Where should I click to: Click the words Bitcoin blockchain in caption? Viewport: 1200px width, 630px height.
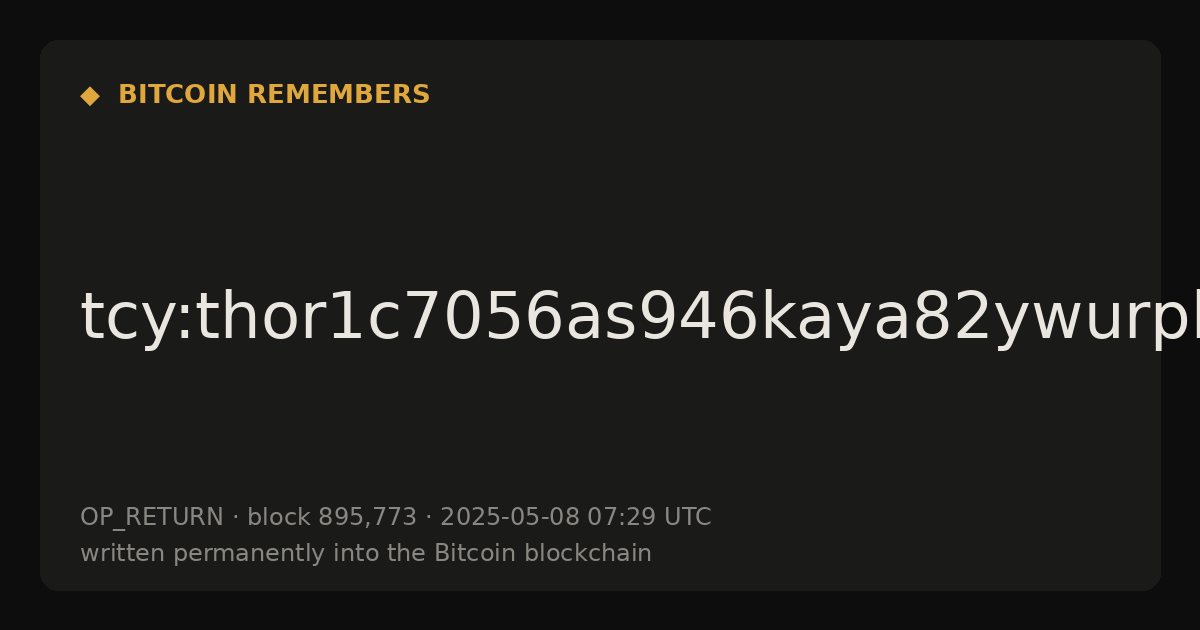pyautogui.click(x=542, y=553)
